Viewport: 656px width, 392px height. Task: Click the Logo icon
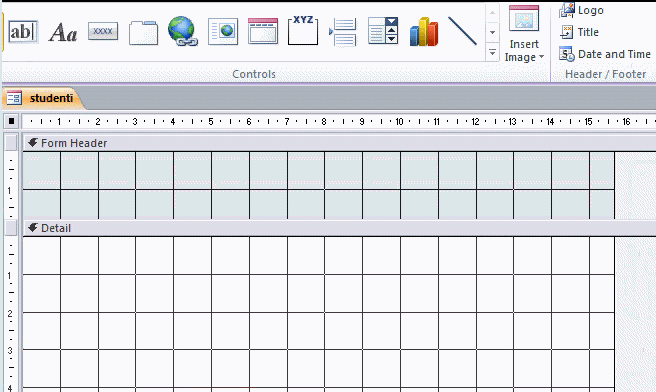567,10
